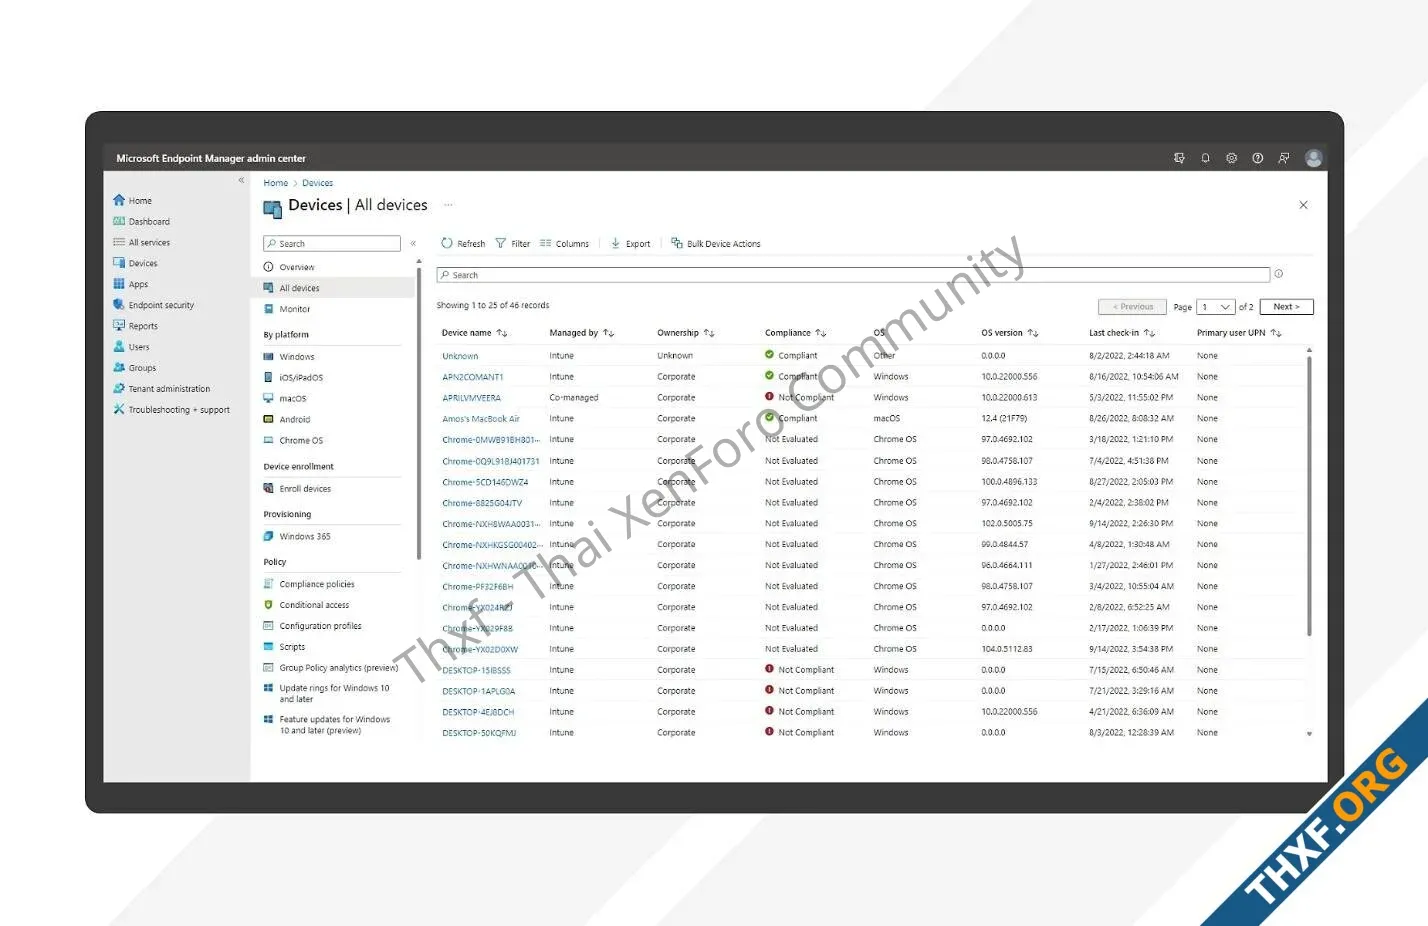Open the Filter option
Image resolution: width=1428 pixels, height=926 pixels.
coord(513,244)
